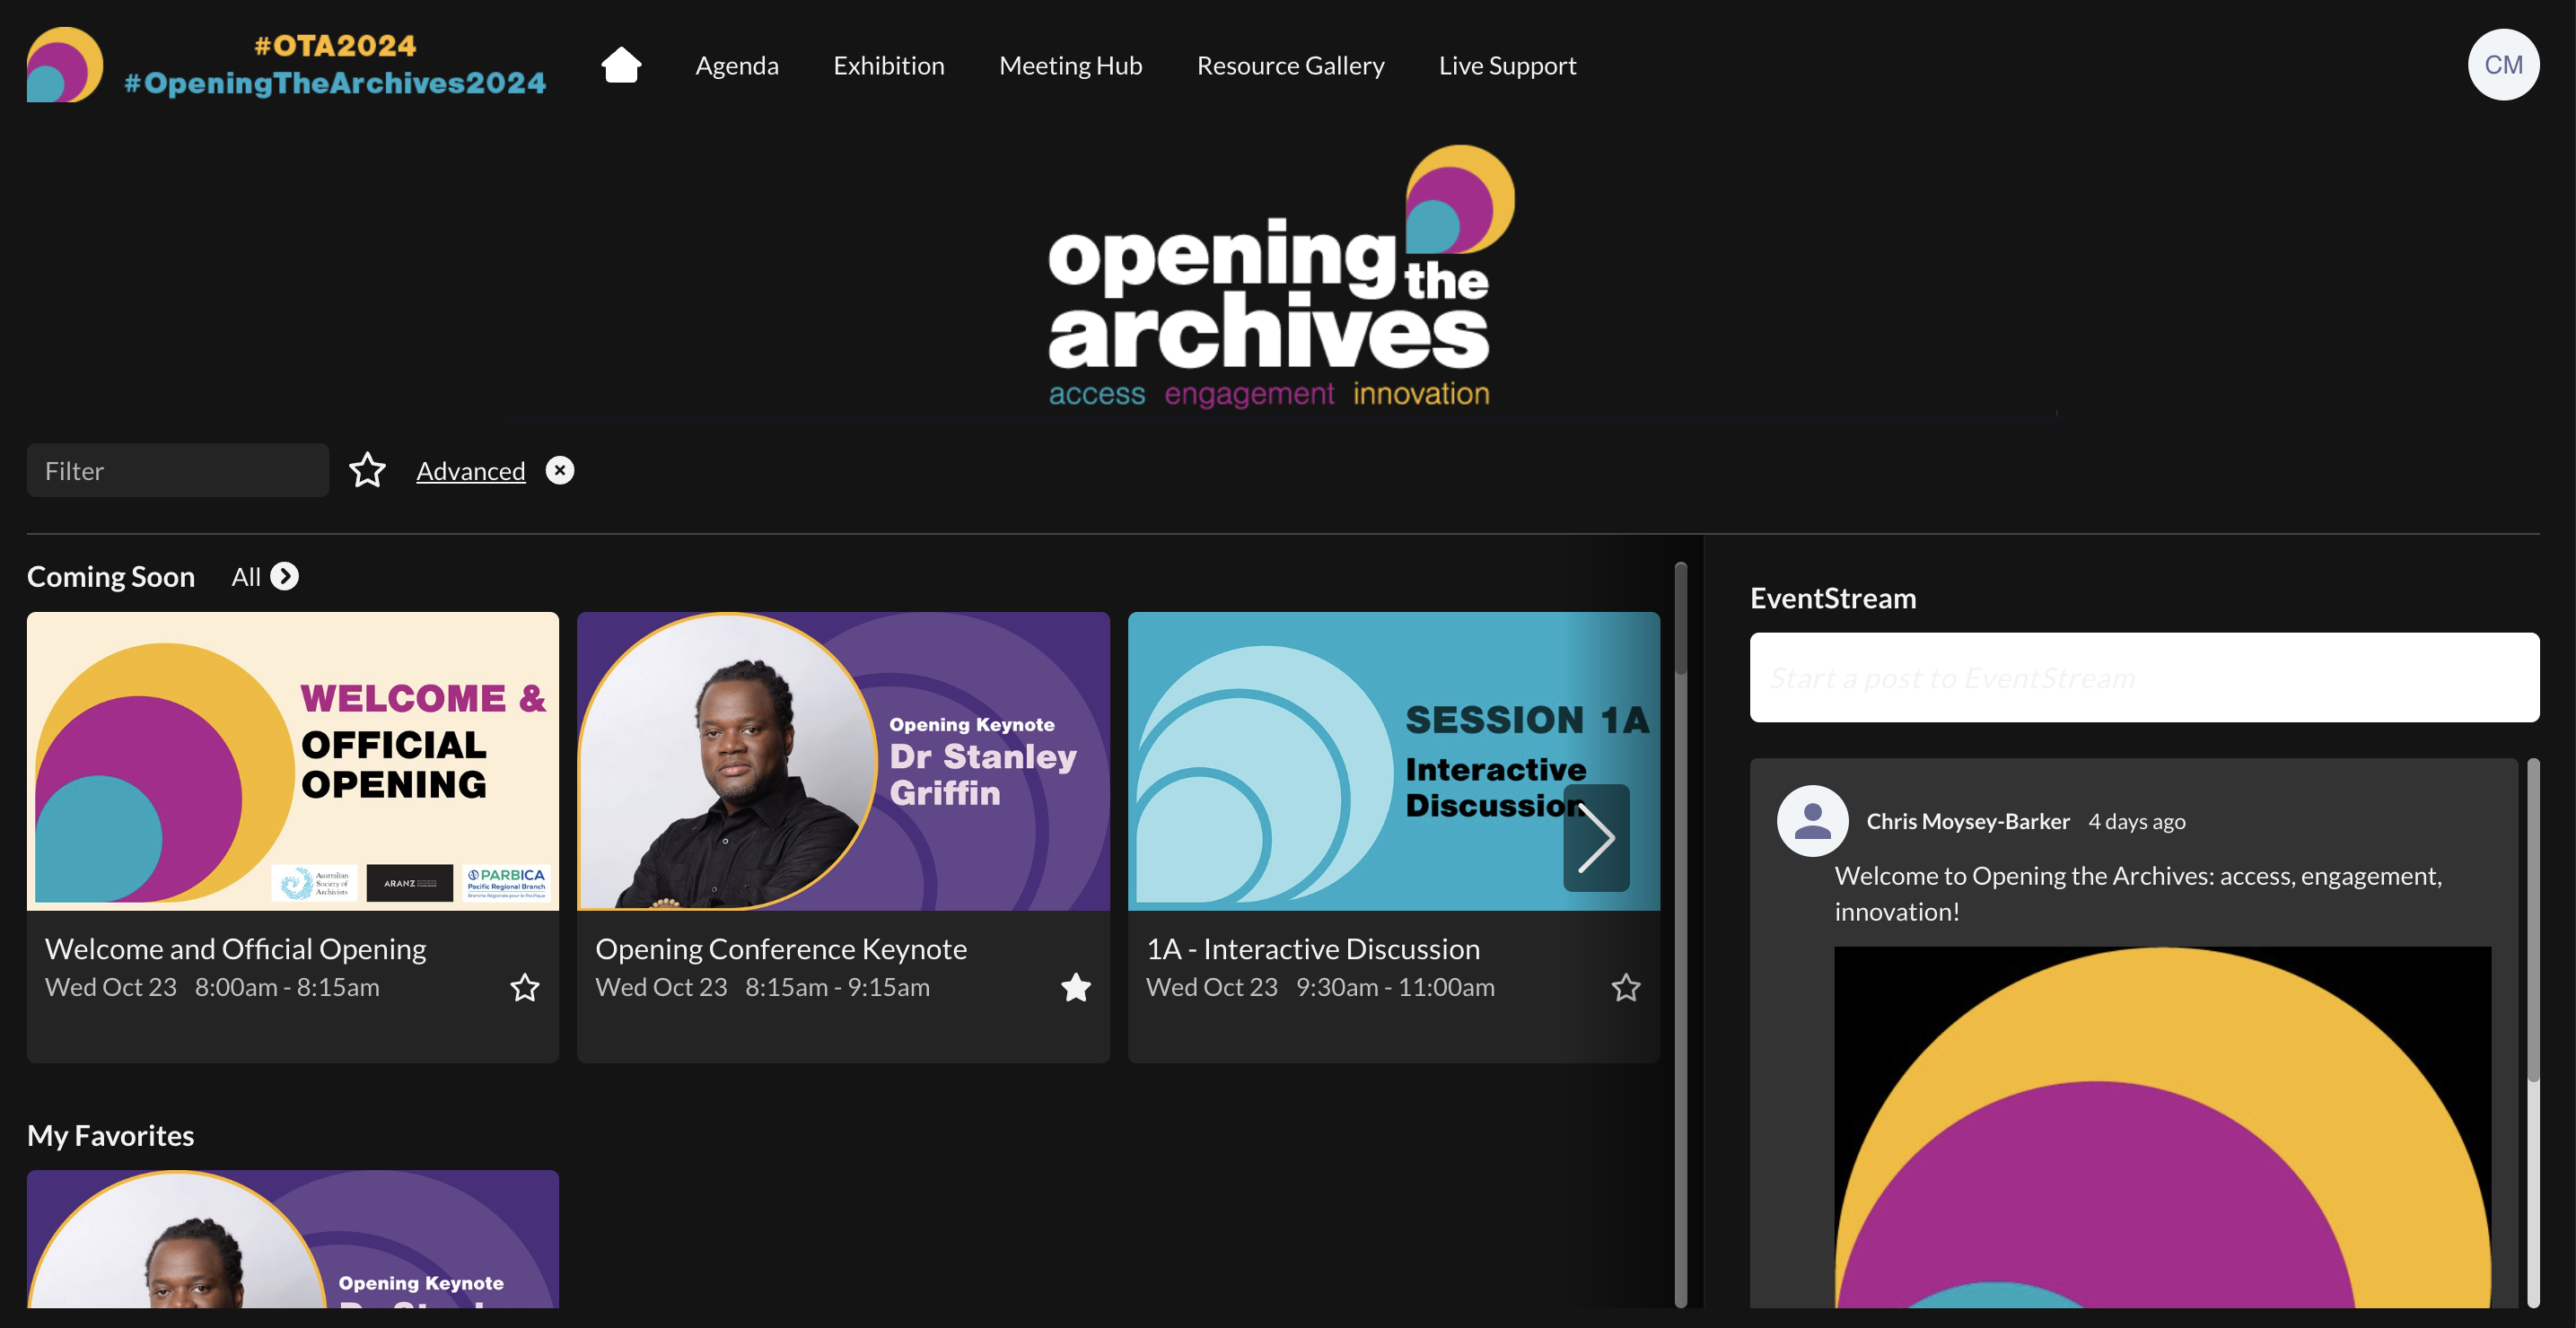
Task: Click 'Welcome and Official Opening' title
Action: pos(236,949)
